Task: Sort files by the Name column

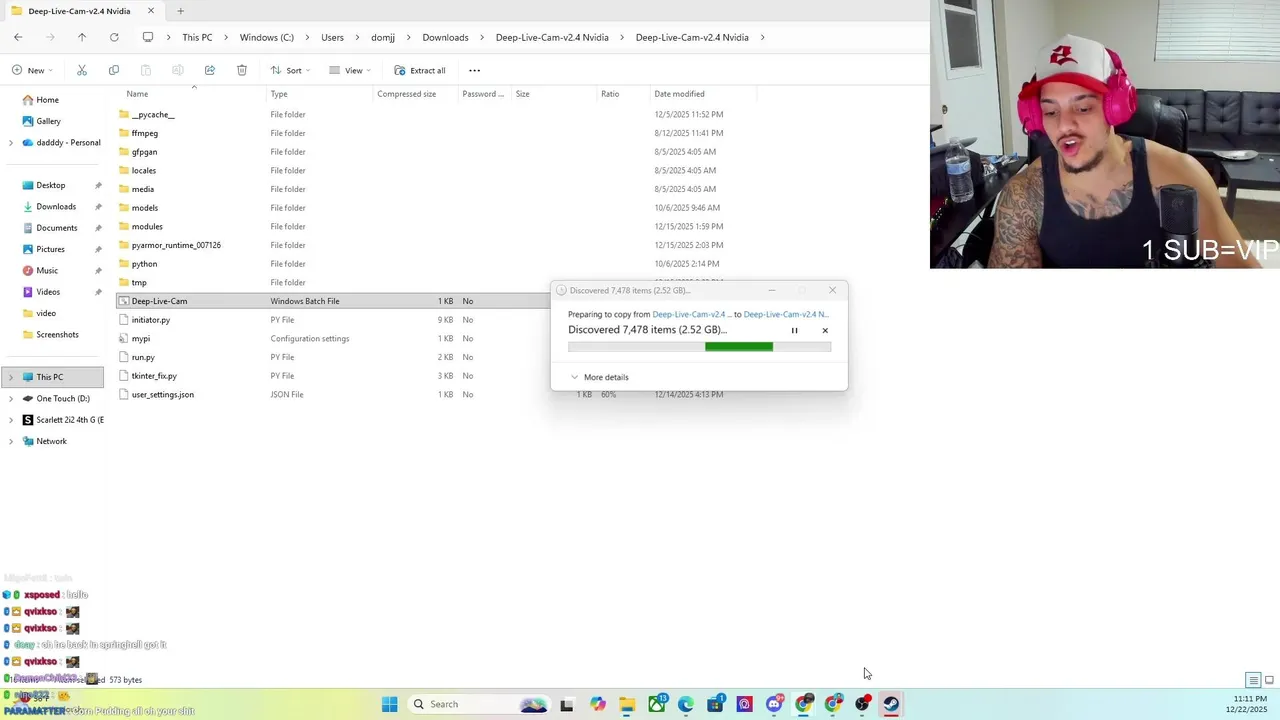Action: coord(137,94)
